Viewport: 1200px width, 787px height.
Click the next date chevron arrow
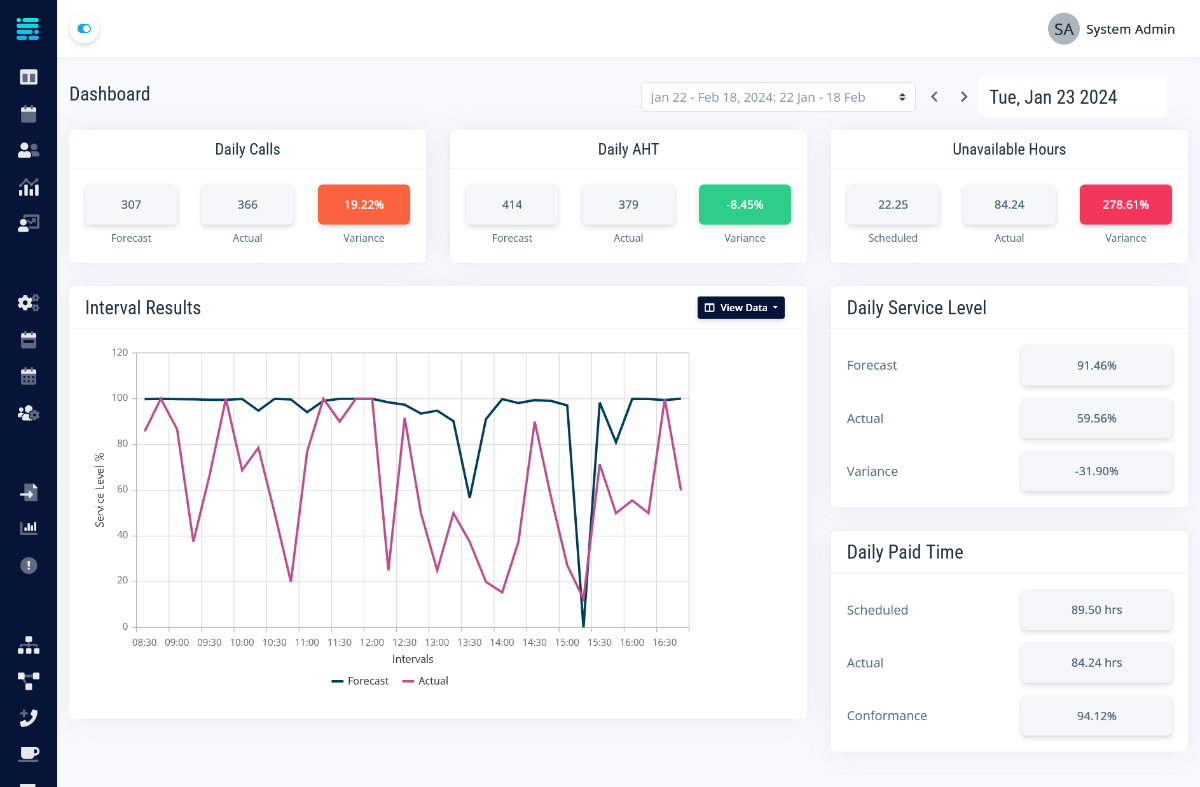point(963,96)
